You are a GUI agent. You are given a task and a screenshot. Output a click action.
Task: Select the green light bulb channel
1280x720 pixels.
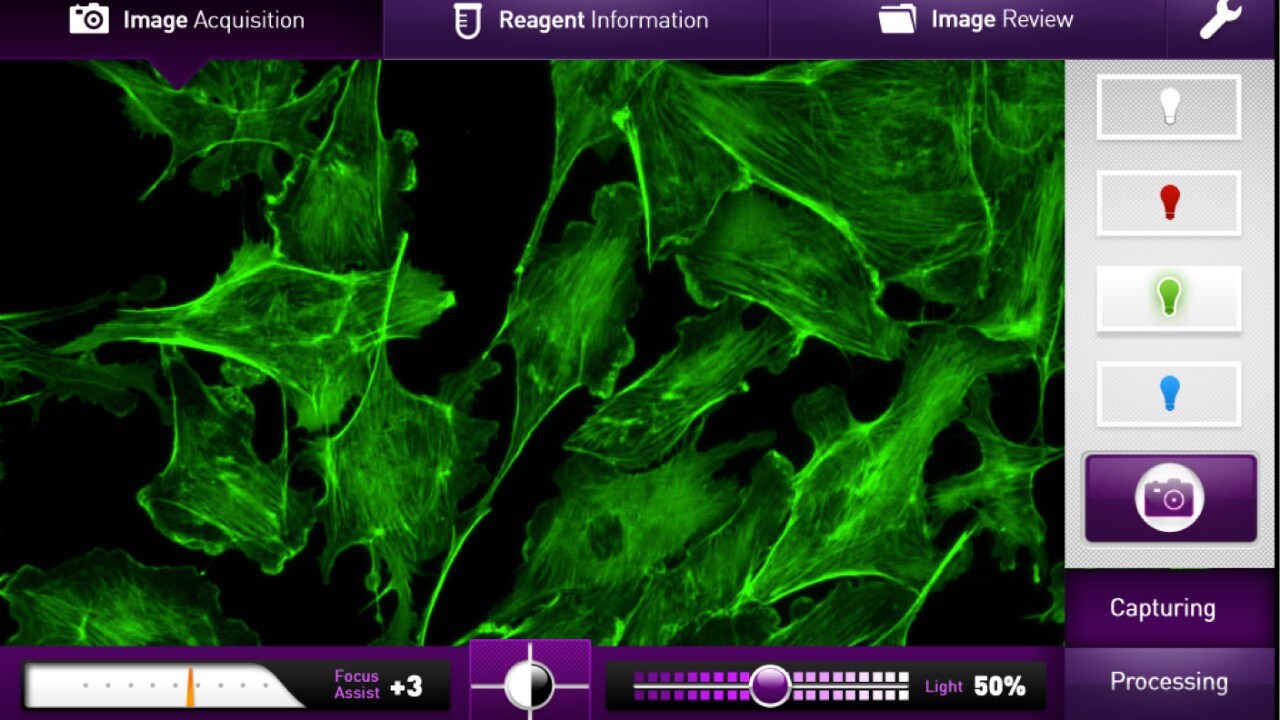1169,298
